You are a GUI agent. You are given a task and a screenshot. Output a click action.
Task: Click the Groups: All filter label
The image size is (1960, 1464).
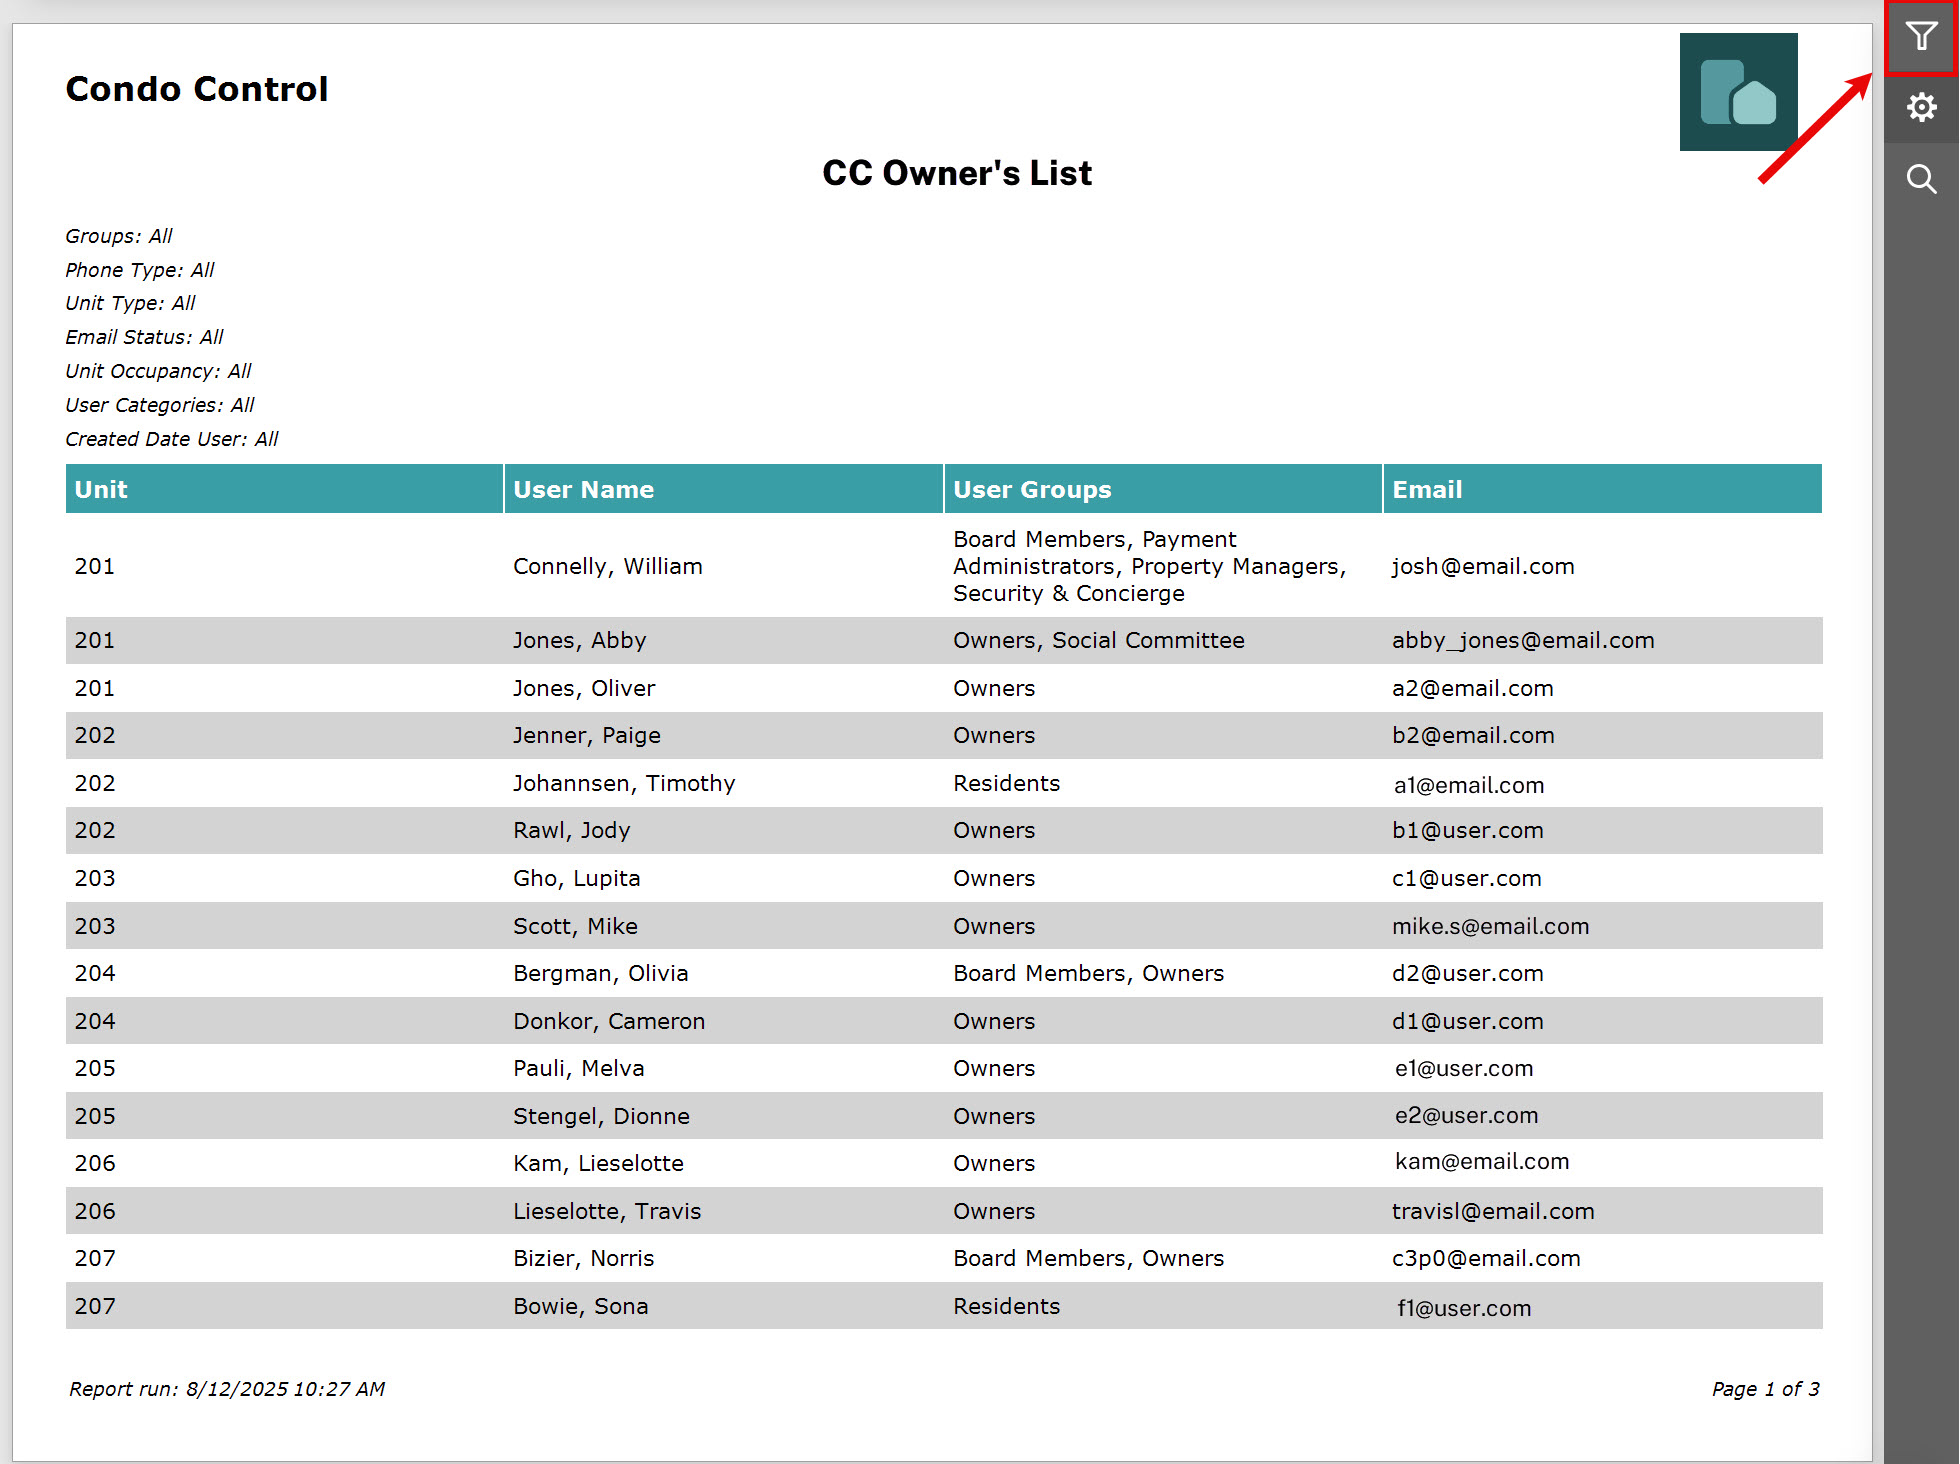coord(119,236)
